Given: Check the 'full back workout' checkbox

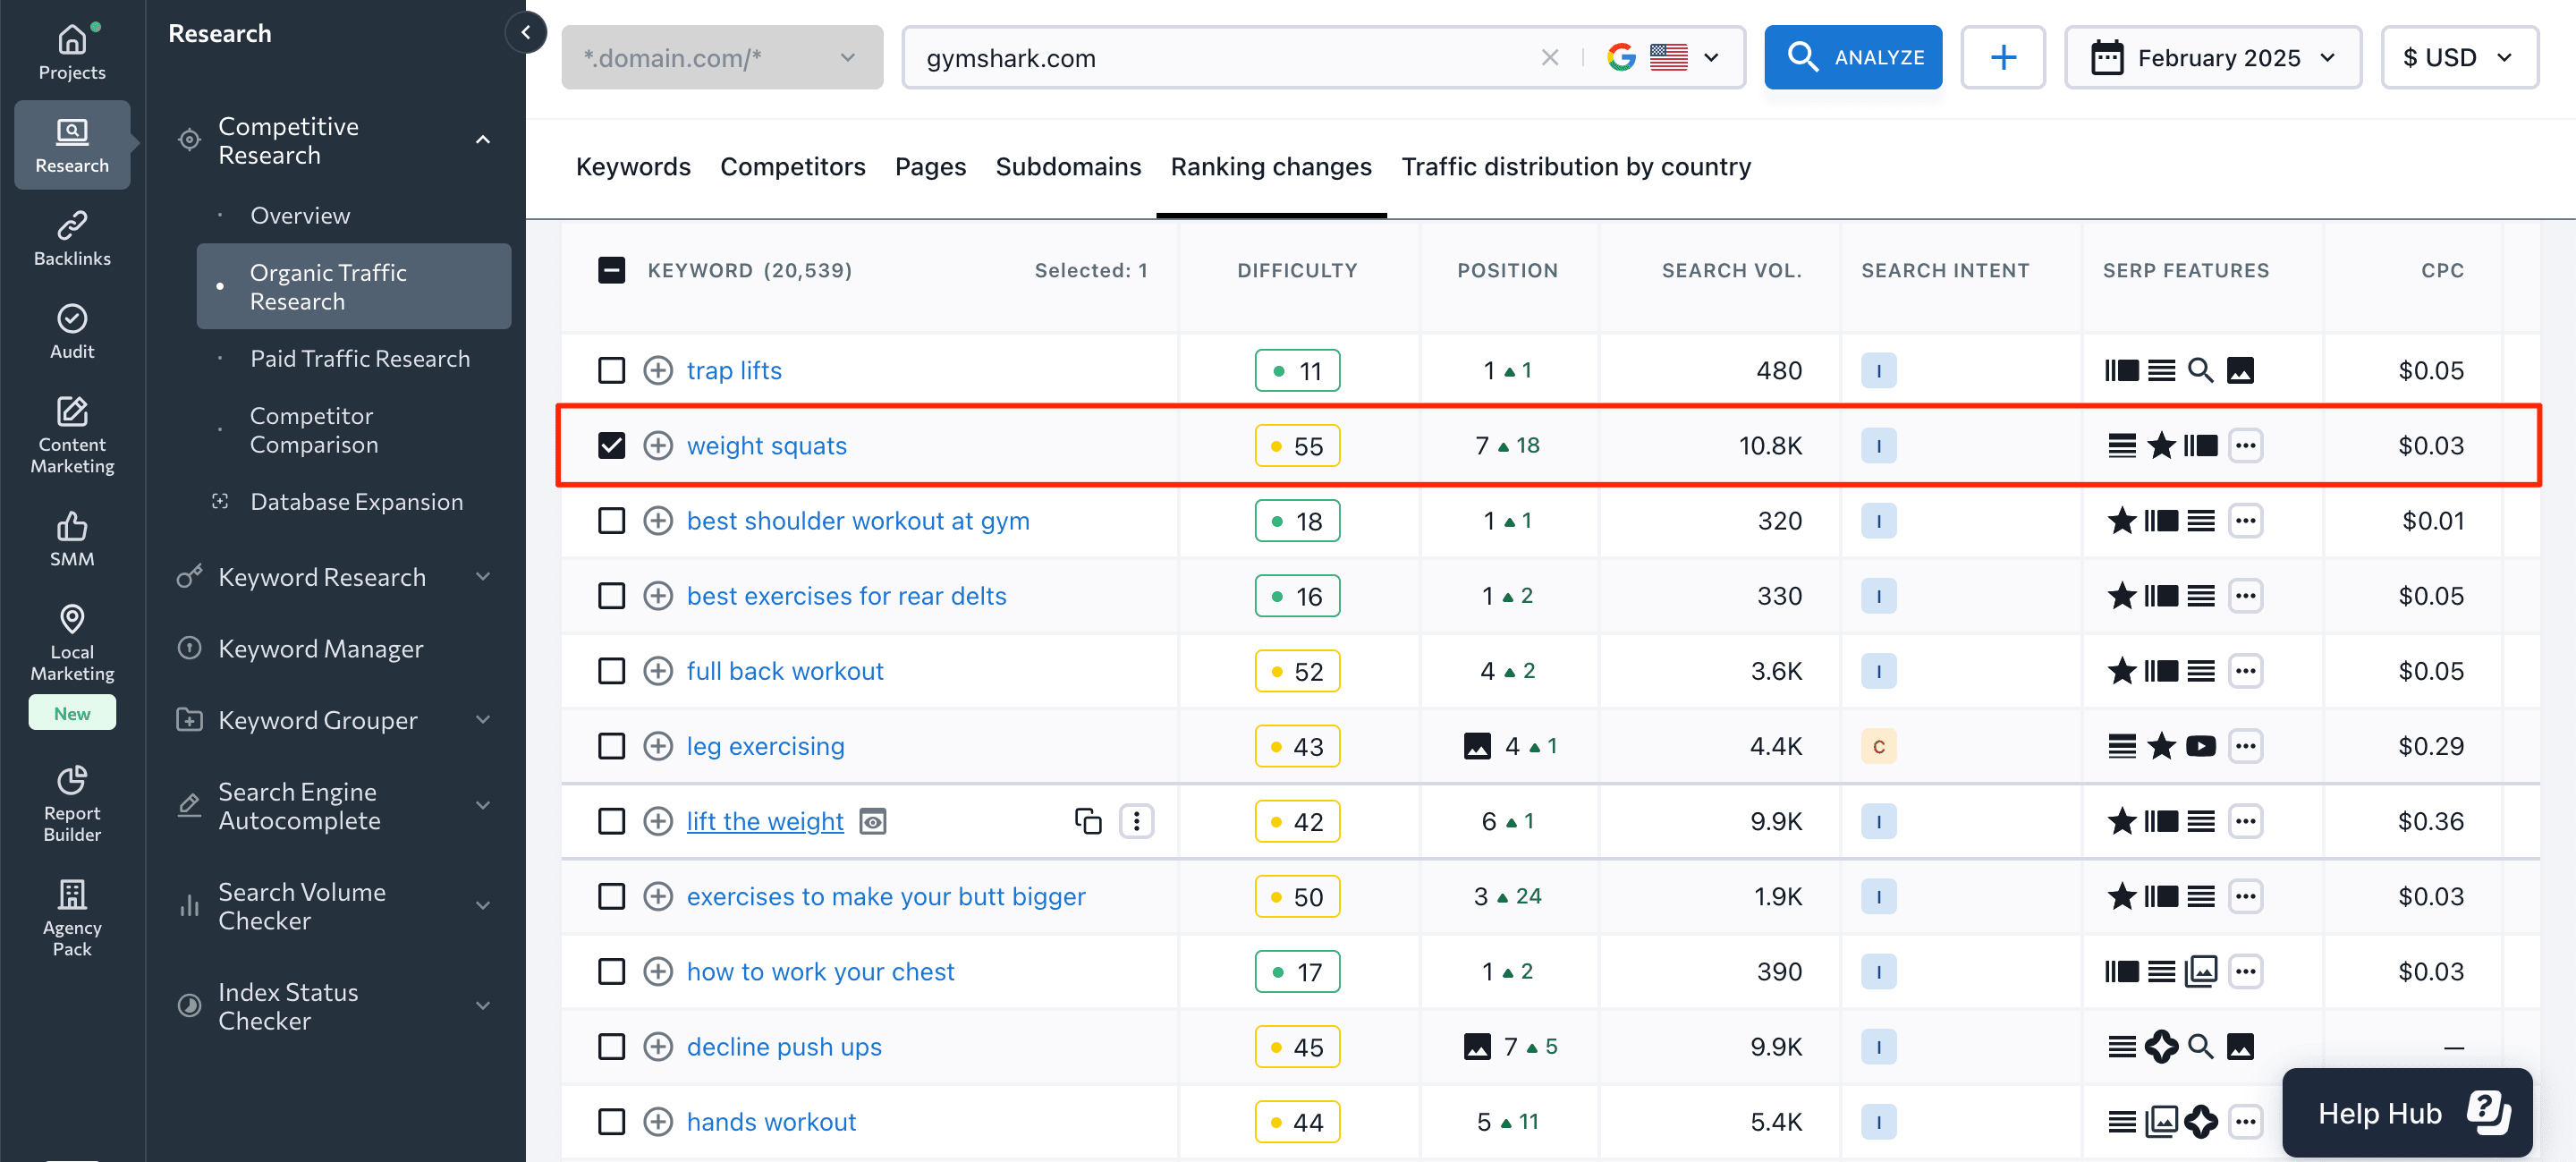Looking at the screenshot, I should 611,671.
